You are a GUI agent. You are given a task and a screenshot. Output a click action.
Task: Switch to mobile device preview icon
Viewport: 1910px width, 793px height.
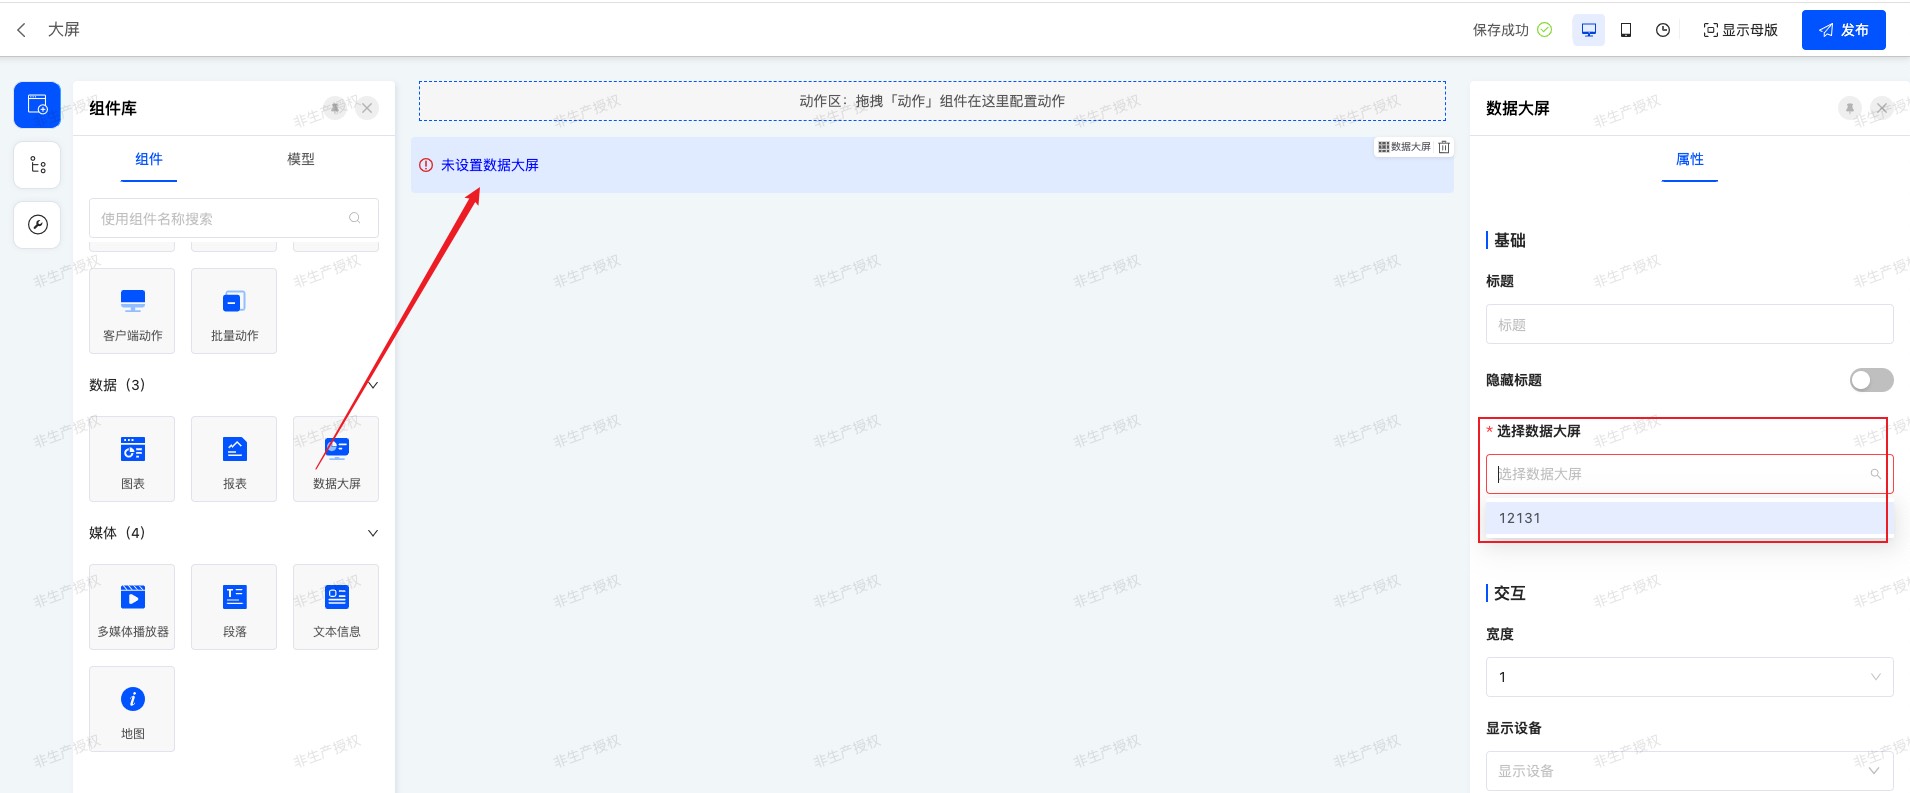pyautogui.click(x=1626, y=30)
